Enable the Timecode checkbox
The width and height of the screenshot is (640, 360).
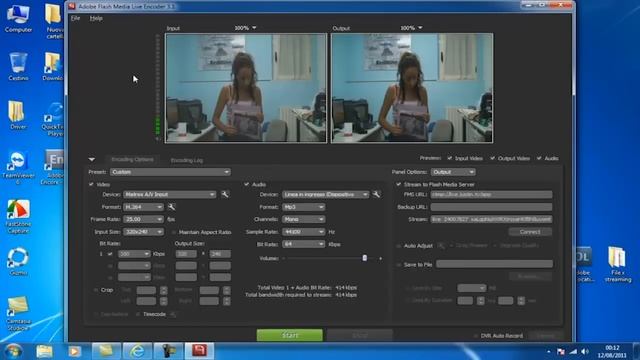(138, 314)
